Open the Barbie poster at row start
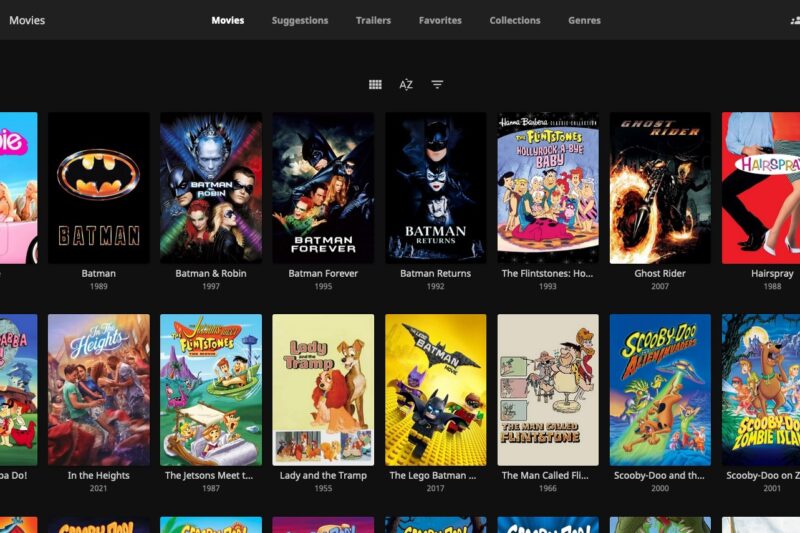 (x=18, y=188)
